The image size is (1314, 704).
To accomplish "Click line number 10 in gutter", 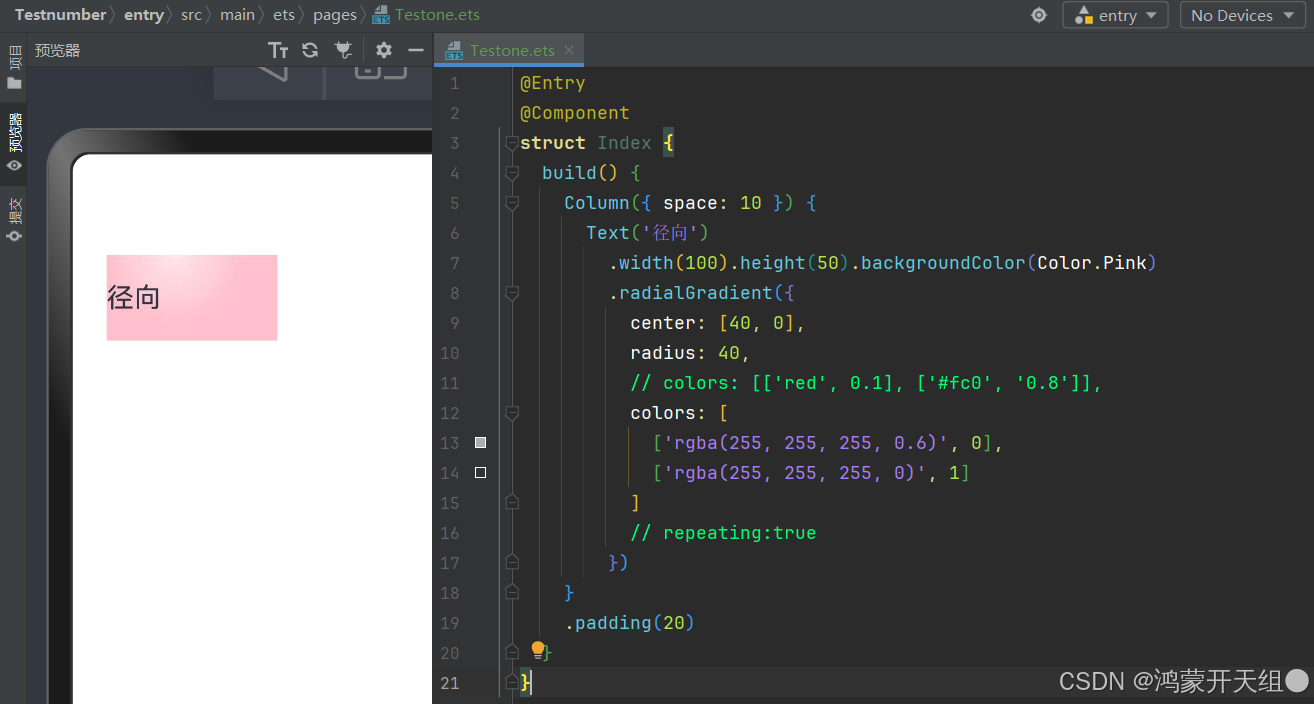I will tap(449, 353).
